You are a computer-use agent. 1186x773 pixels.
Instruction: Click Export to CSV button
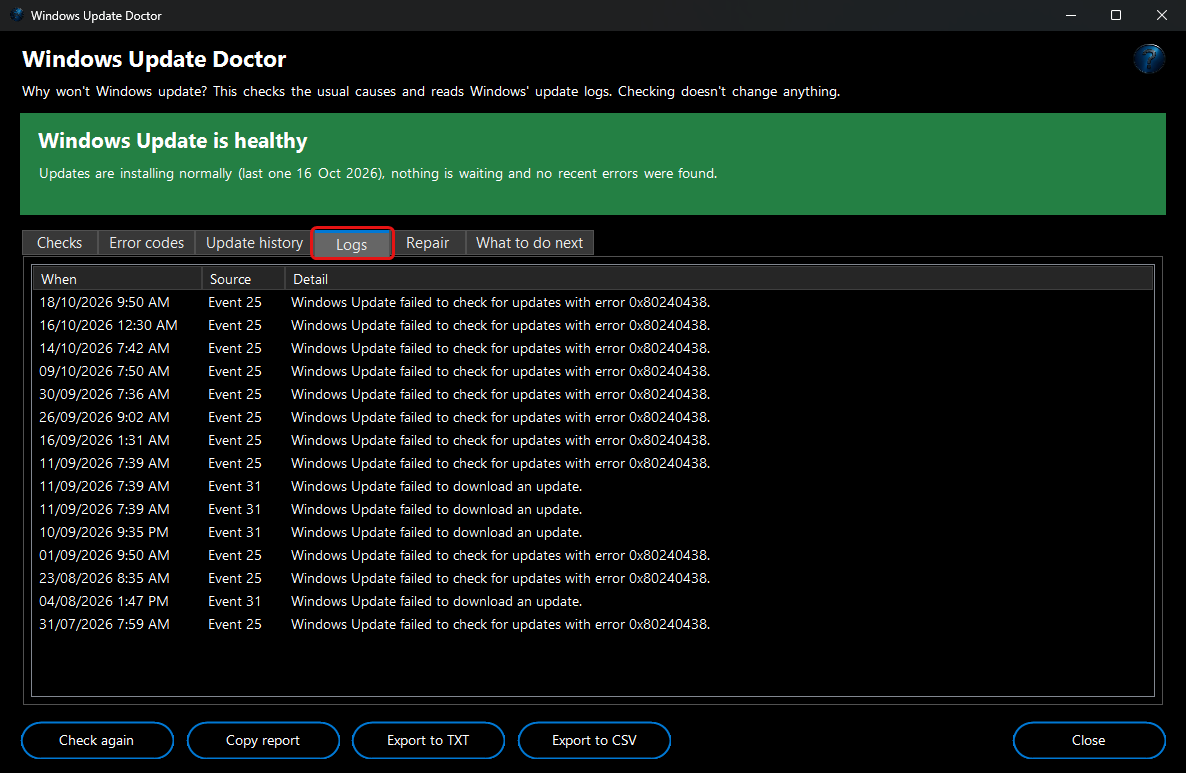[594, 740]
